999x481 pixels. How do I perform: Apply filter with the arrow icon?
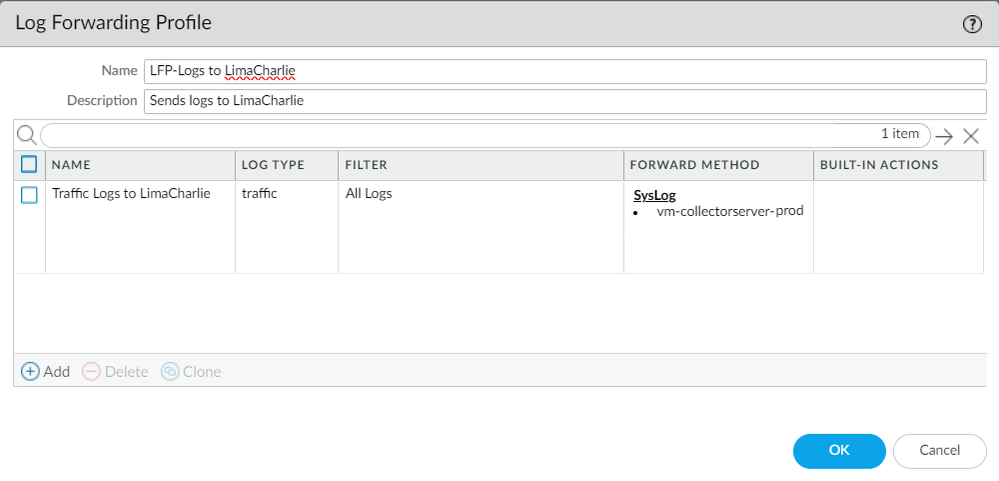pos(943,136)
